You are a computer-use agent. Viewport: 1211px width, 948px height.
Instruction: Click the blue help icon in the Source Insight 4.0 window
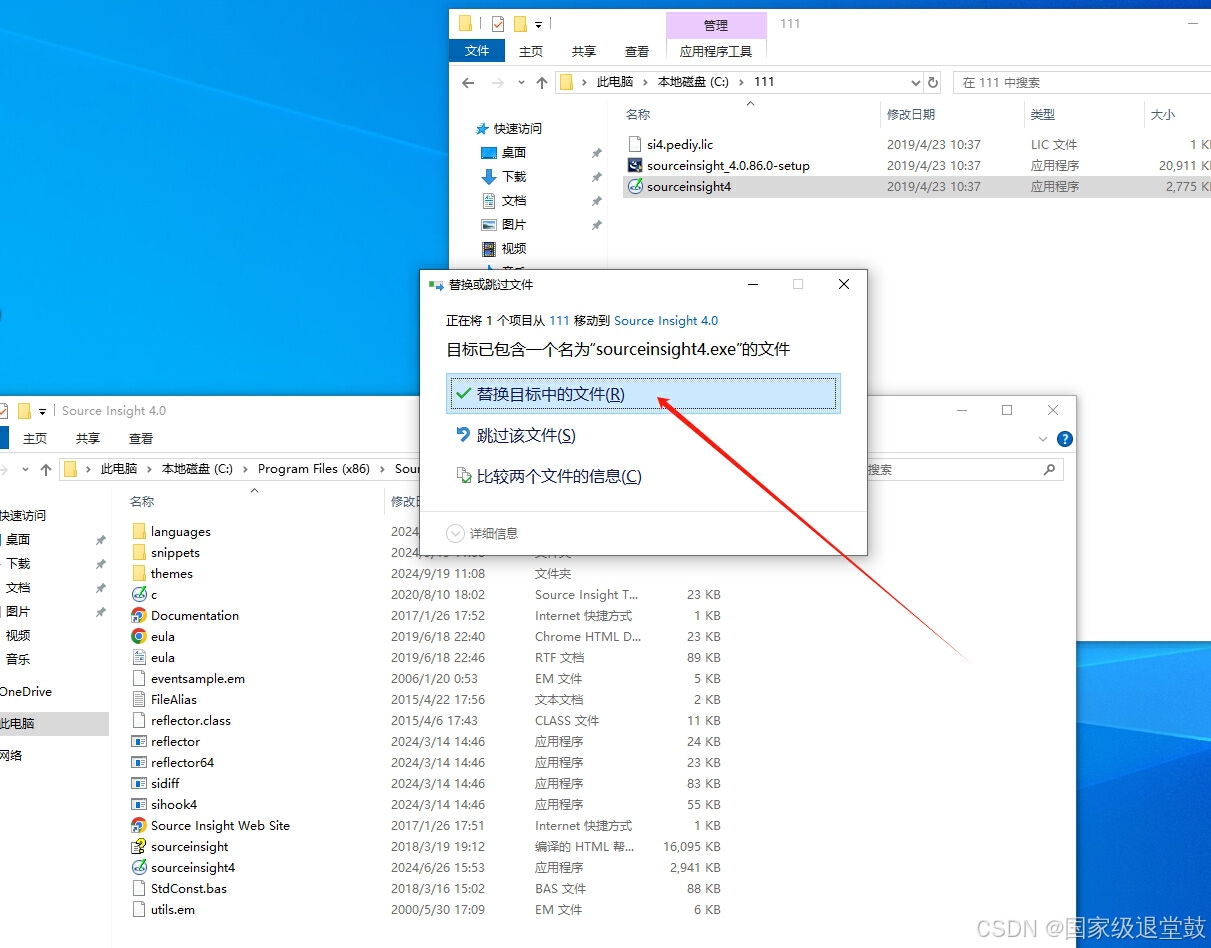(x=1065, y=438)
